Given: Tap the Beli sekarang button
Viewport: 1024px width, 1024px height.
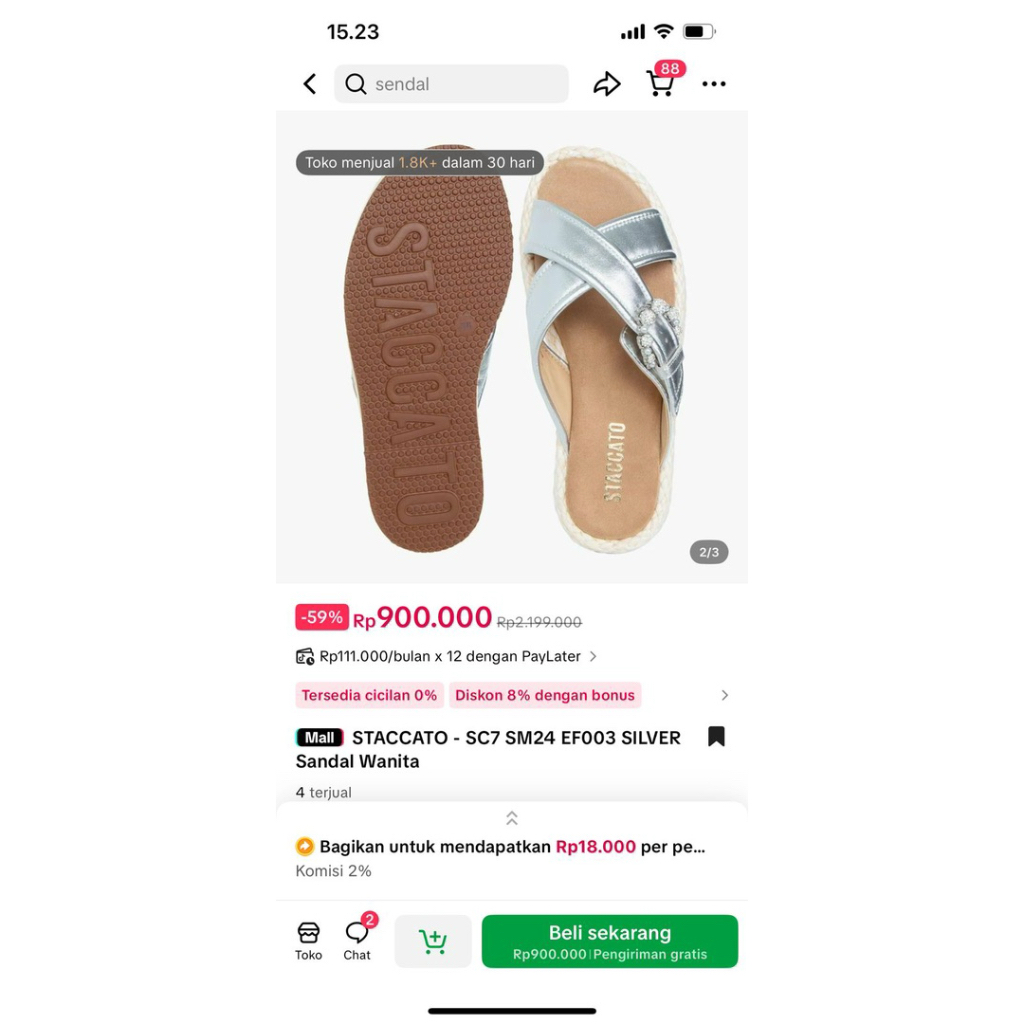Looking at the screenshot, I should [x=609, y=940].
